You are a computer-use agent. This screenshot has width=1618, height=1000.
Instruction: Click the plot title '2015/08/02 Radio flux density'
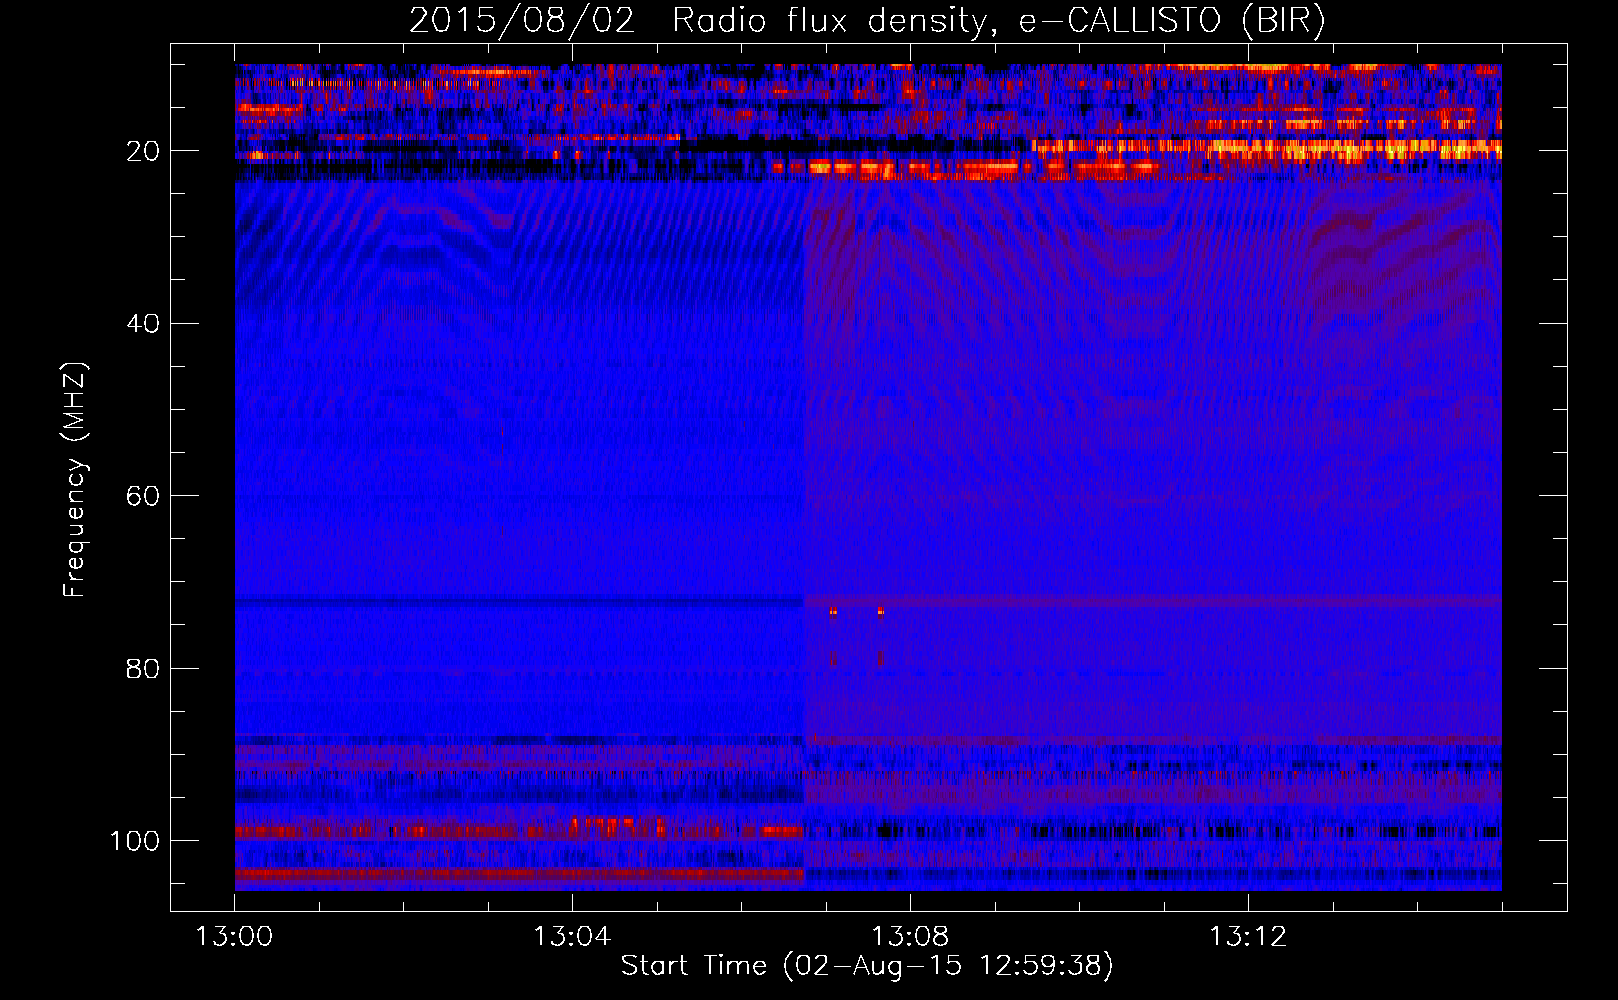click(867, 21)
